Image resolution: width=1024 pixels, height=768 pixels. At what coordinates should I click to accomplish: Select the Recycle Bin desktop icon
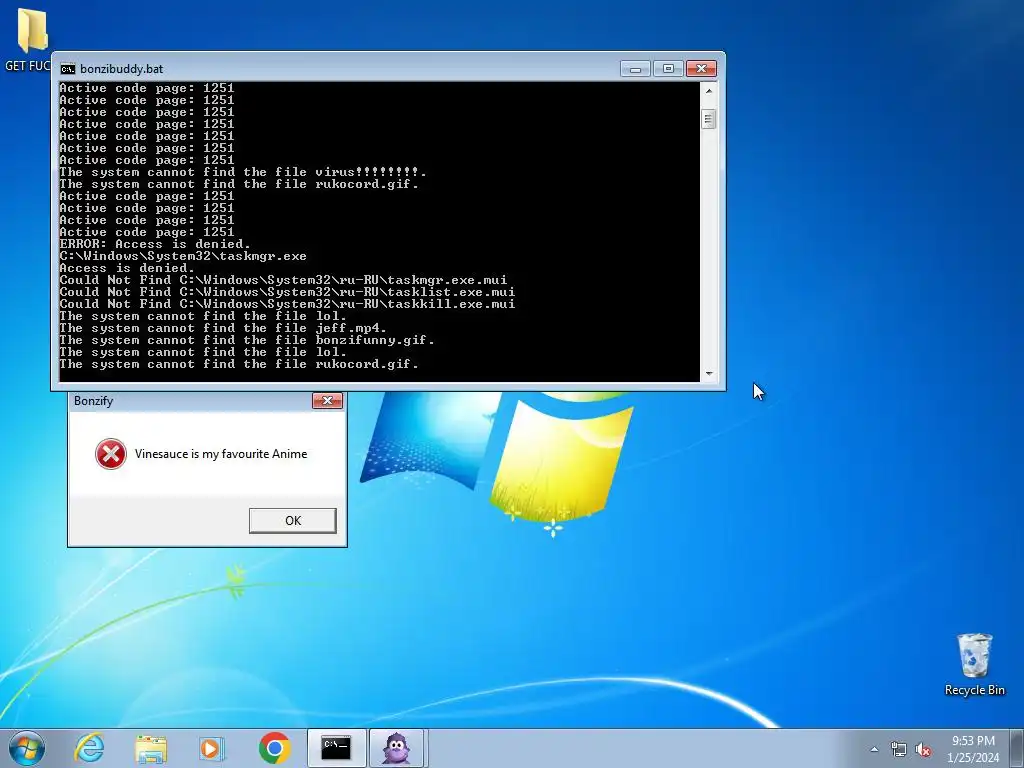point(974,664)
